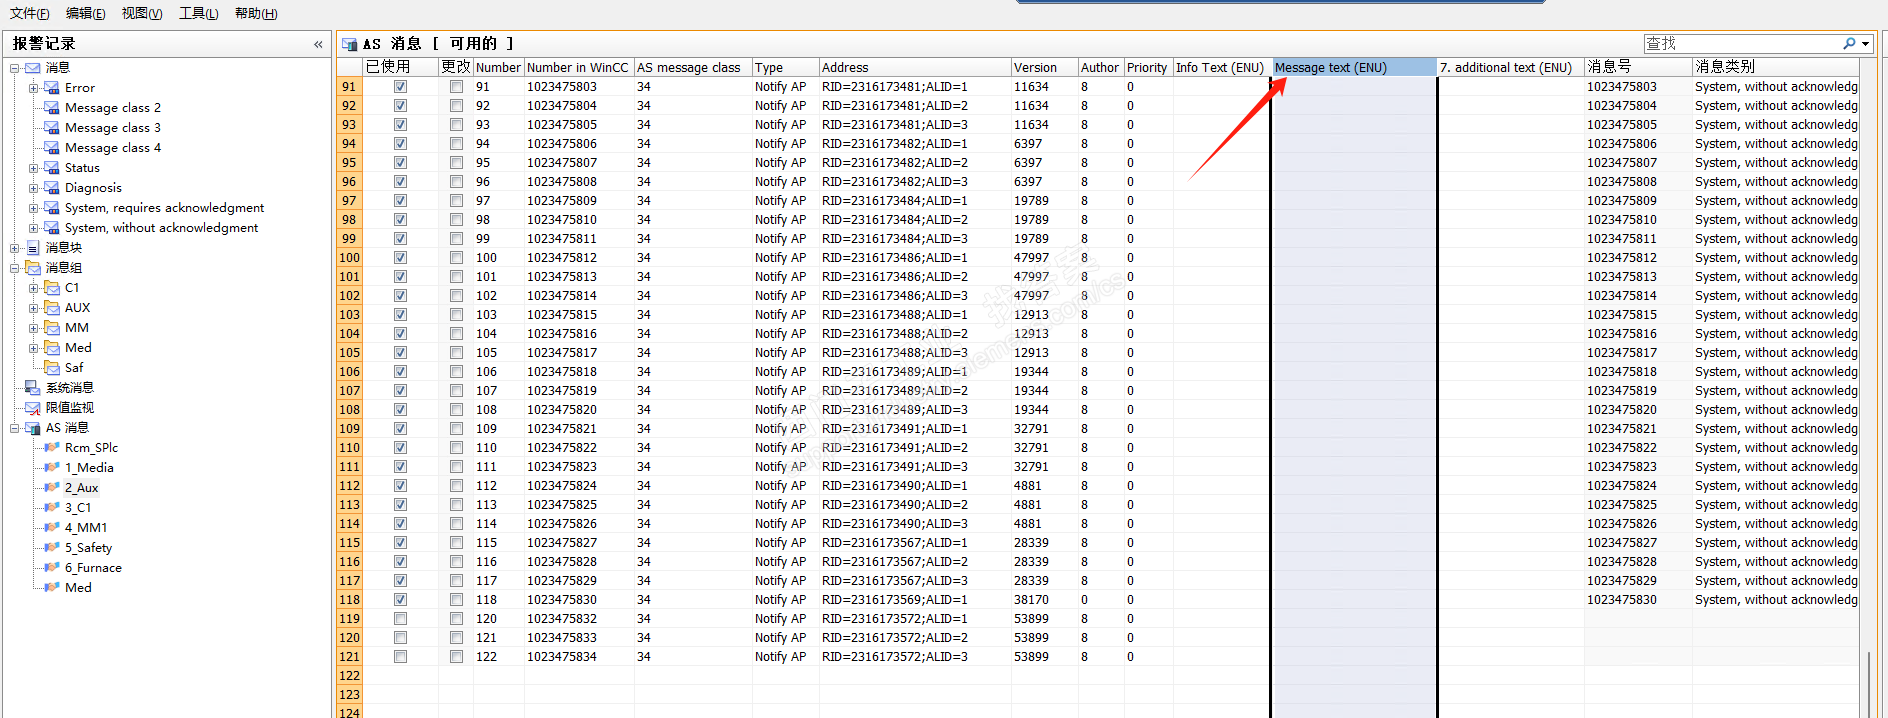Click the Diagnosis message class icon
Image resolution: width=1888 pixels, height=718 pixels.
(52, 188)
